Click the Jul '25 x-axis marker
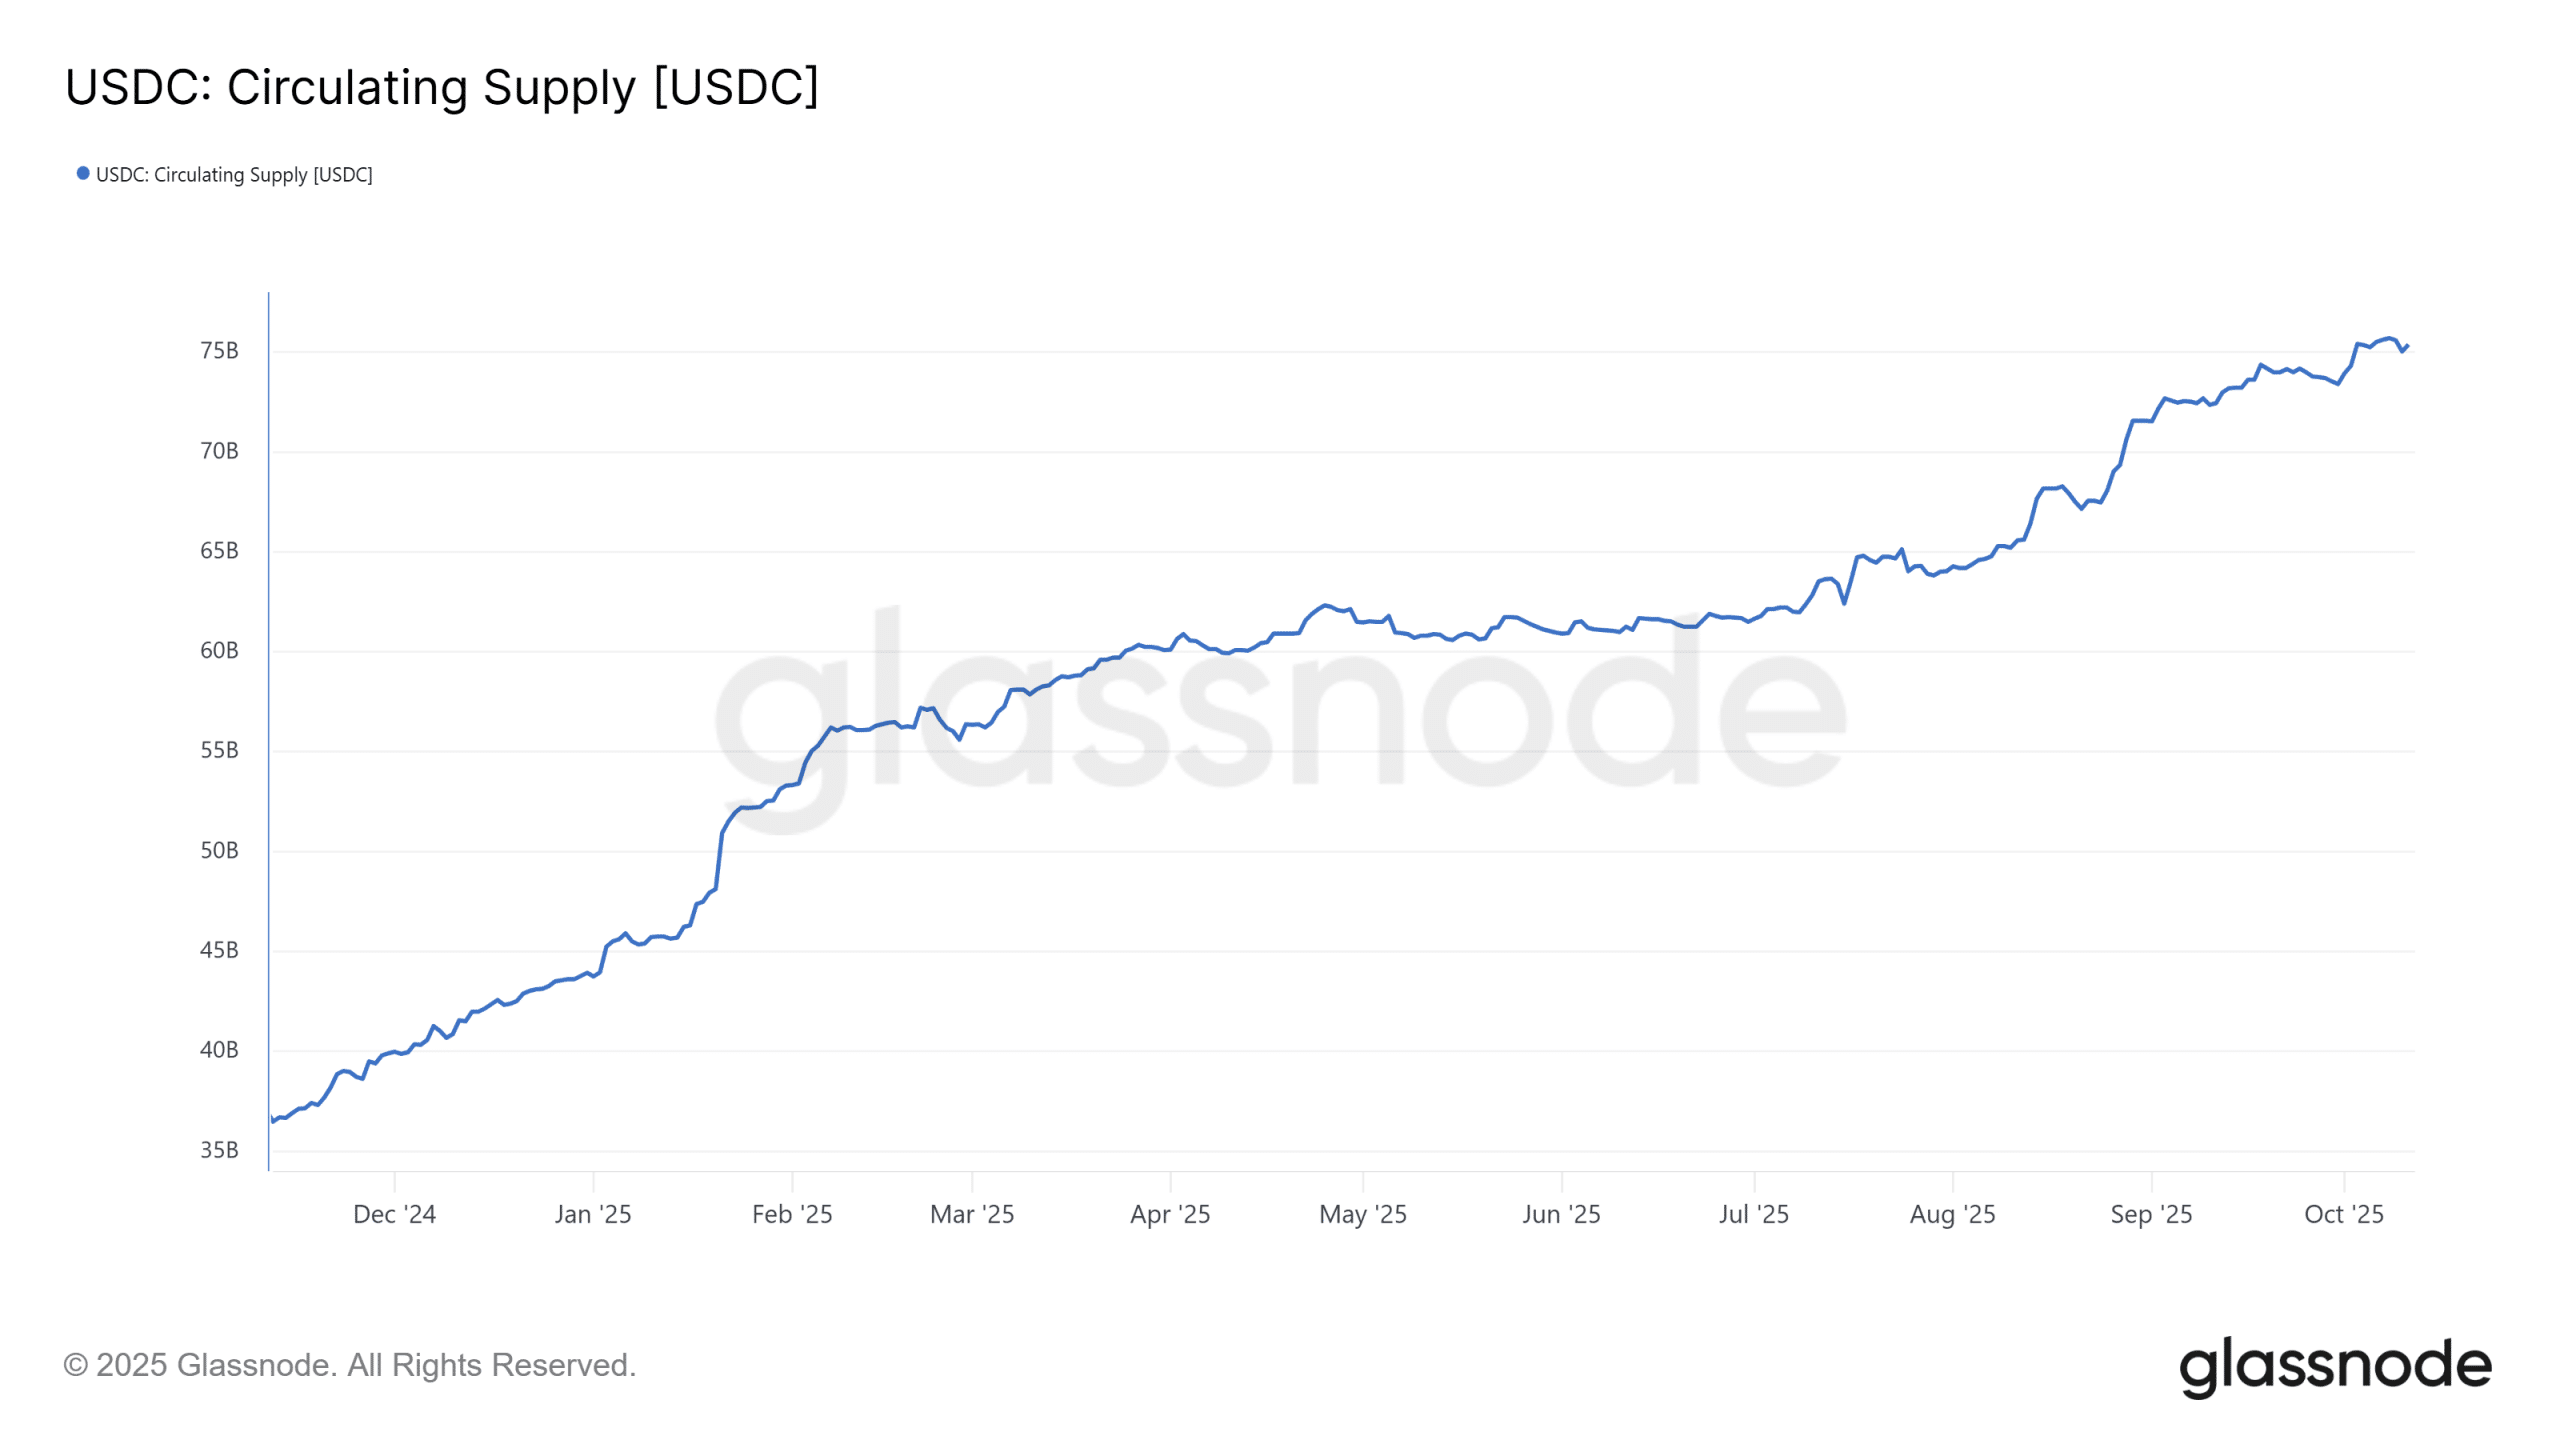 pyautogui.click(x=1753, y=1214)
